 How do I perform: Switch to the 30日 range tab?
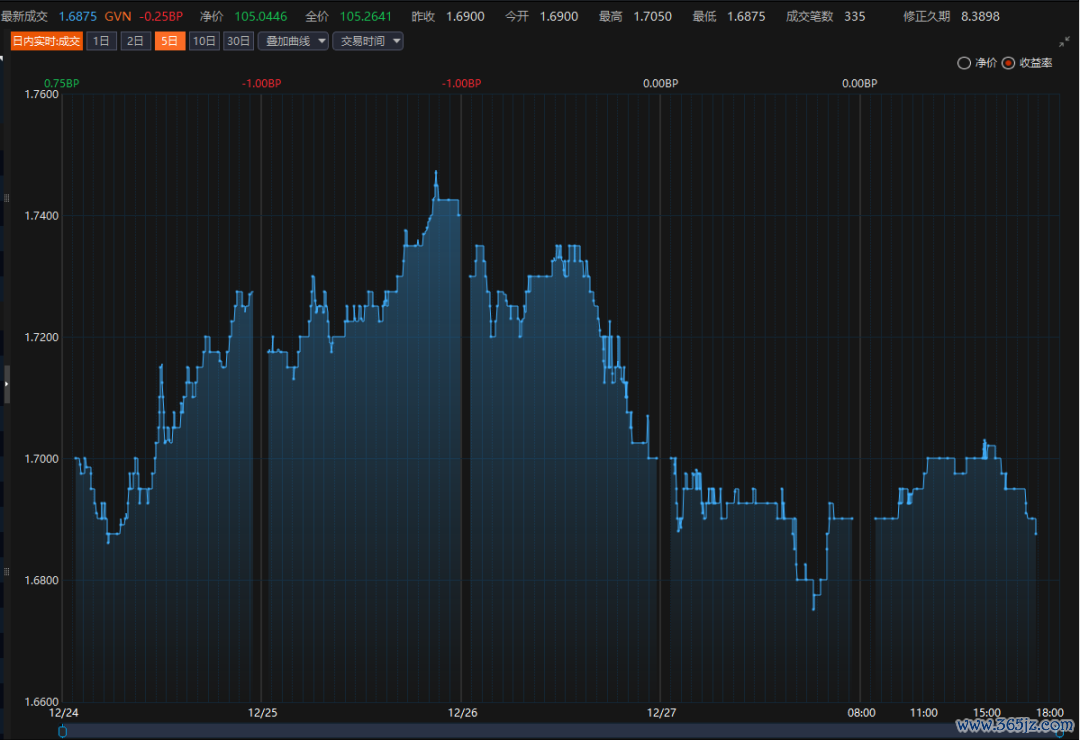[238, 41]
